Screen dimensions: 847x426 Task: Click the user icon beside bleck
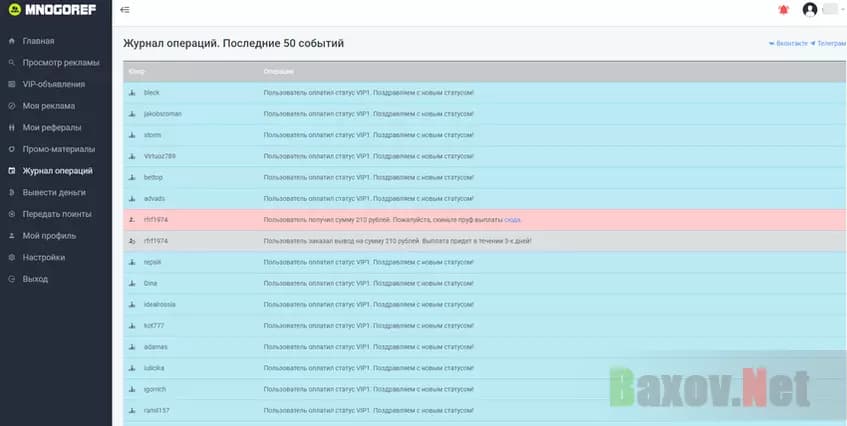click(x=132, y=93)
